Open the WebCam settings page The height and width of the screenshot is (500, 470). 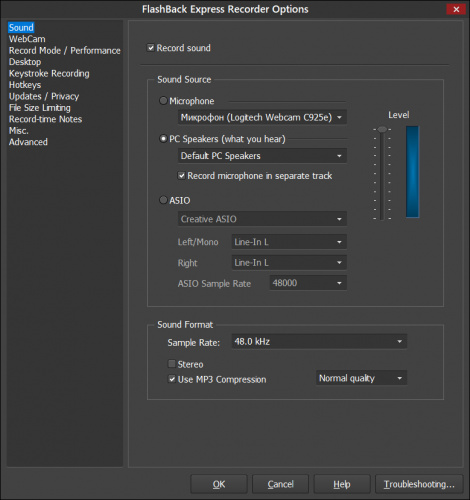click(27, 39)
